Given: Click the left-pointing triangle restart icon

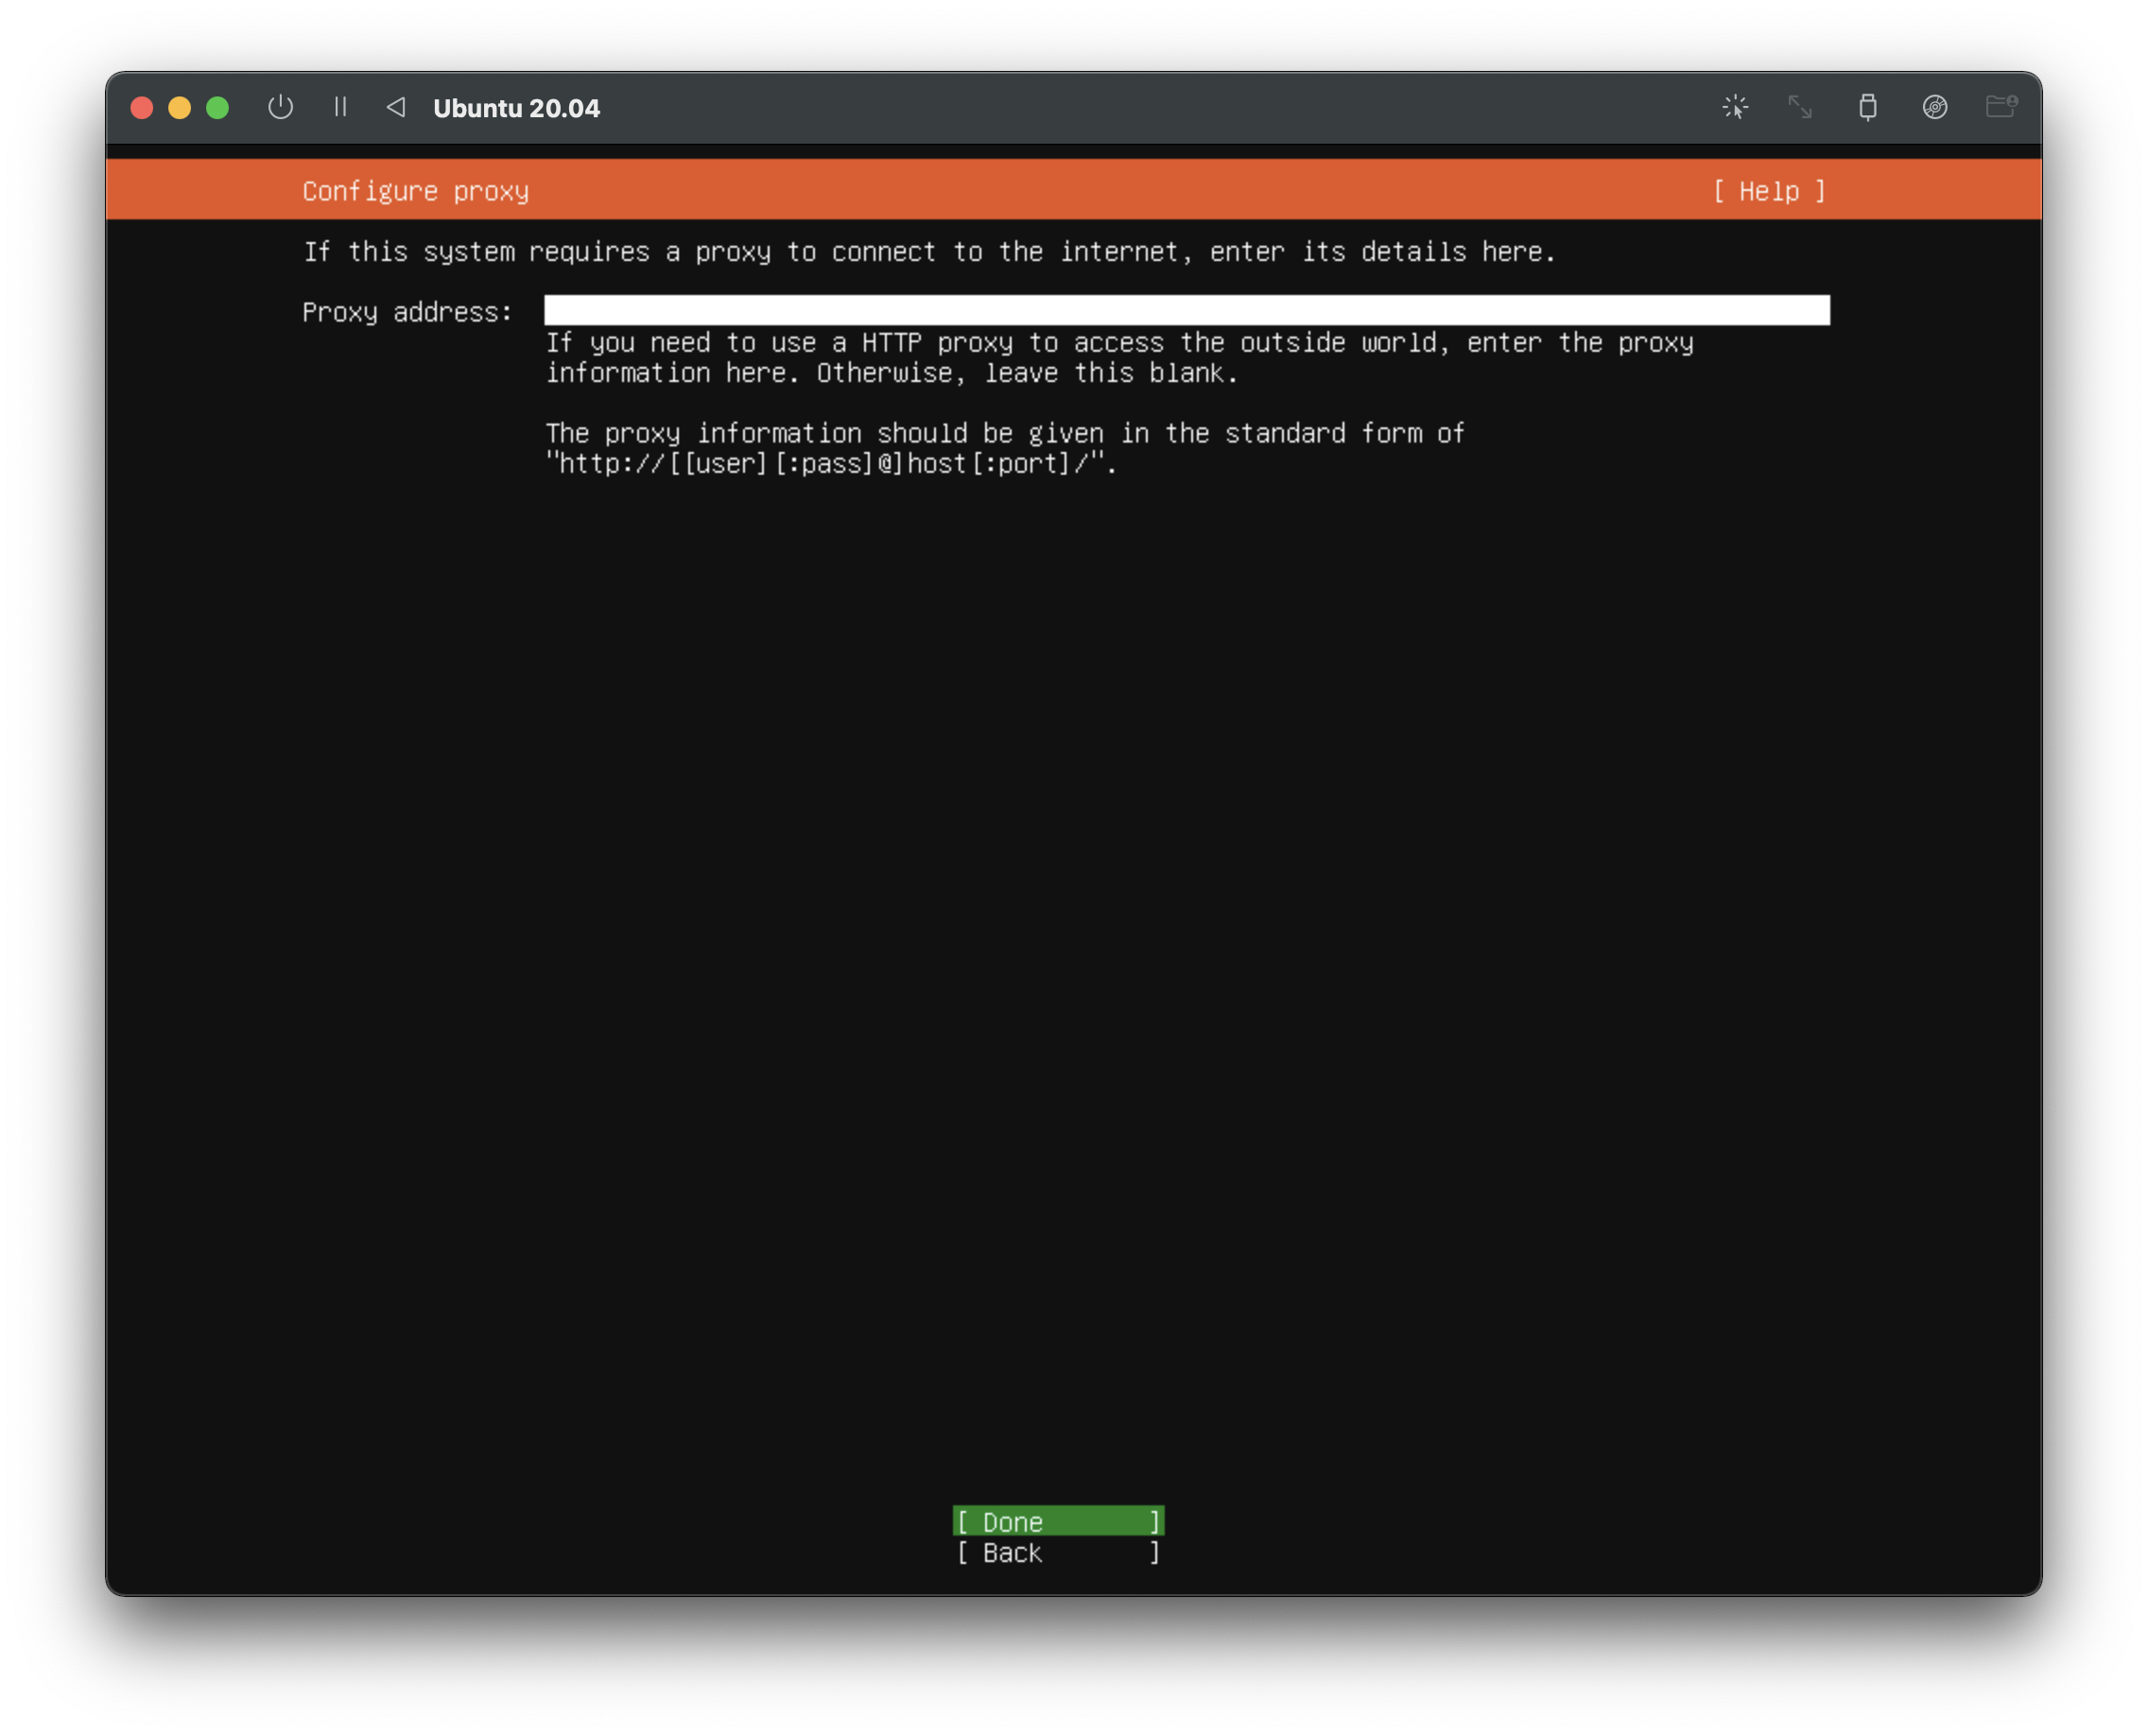Looking at the screenshot, I should click(396, 107).
